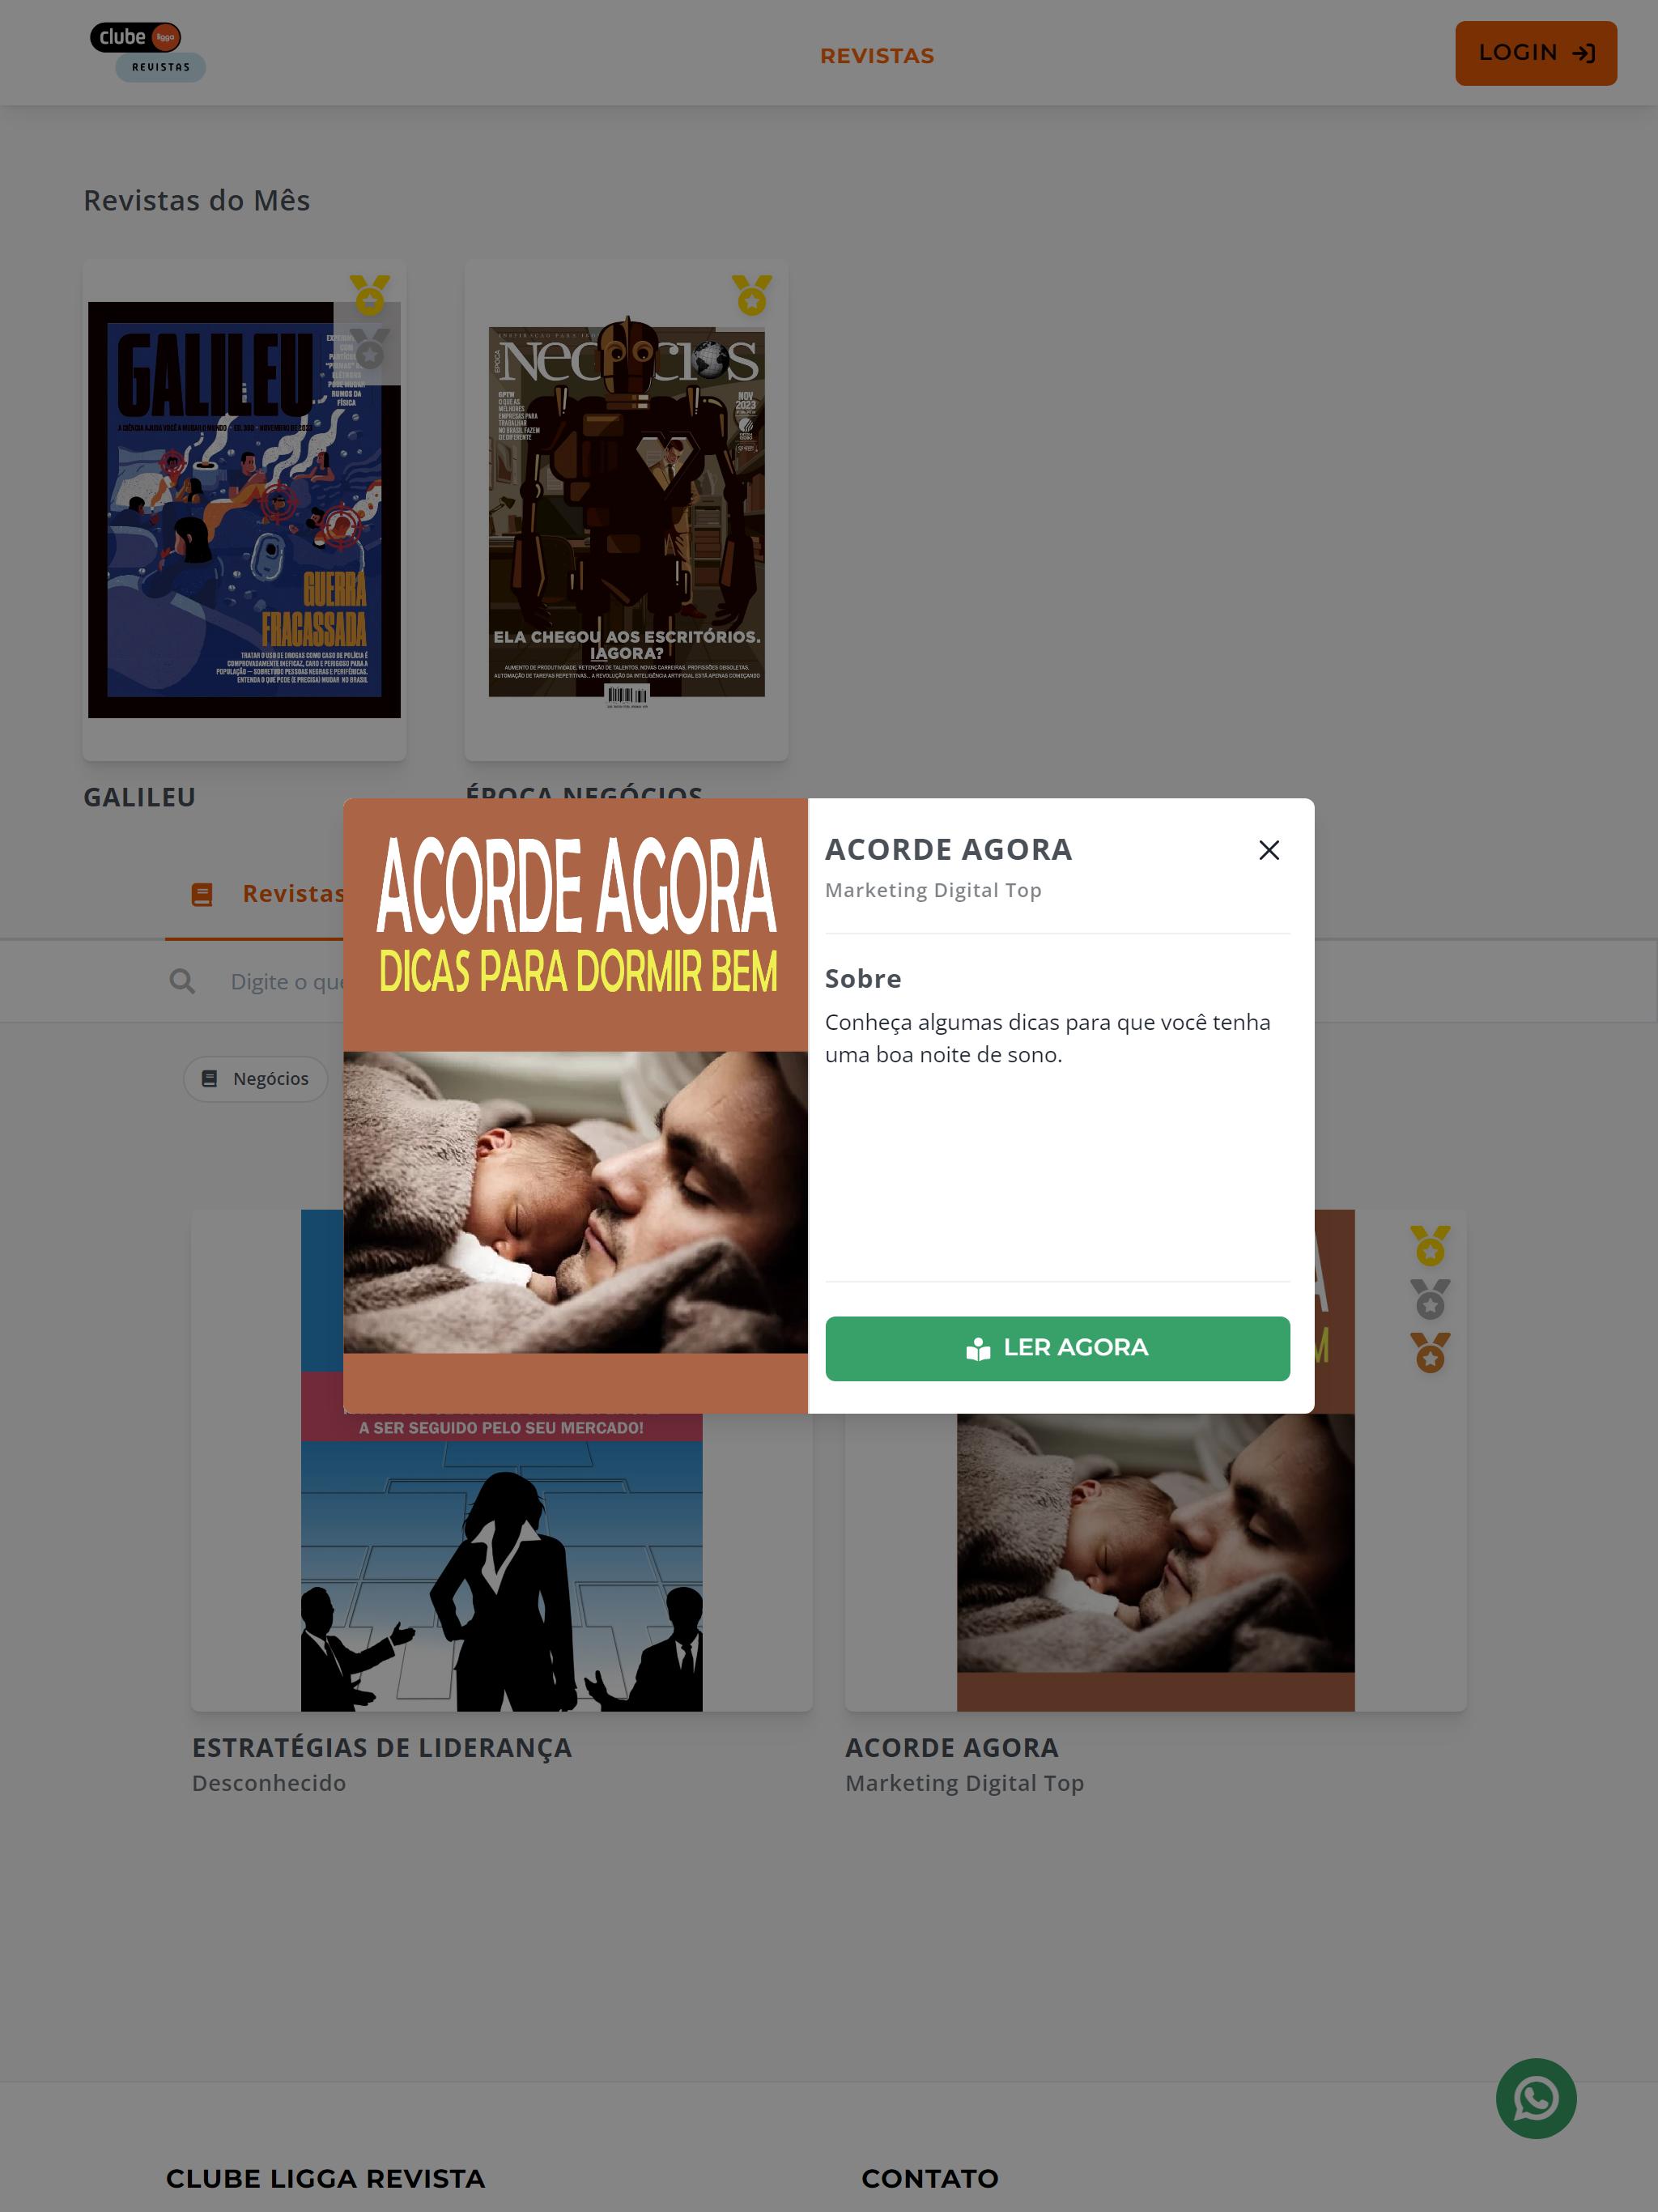This screenshot has width=1658, height=2212.
Task: Focus the search field 'Digite o que'
Action: click(286, 982)
